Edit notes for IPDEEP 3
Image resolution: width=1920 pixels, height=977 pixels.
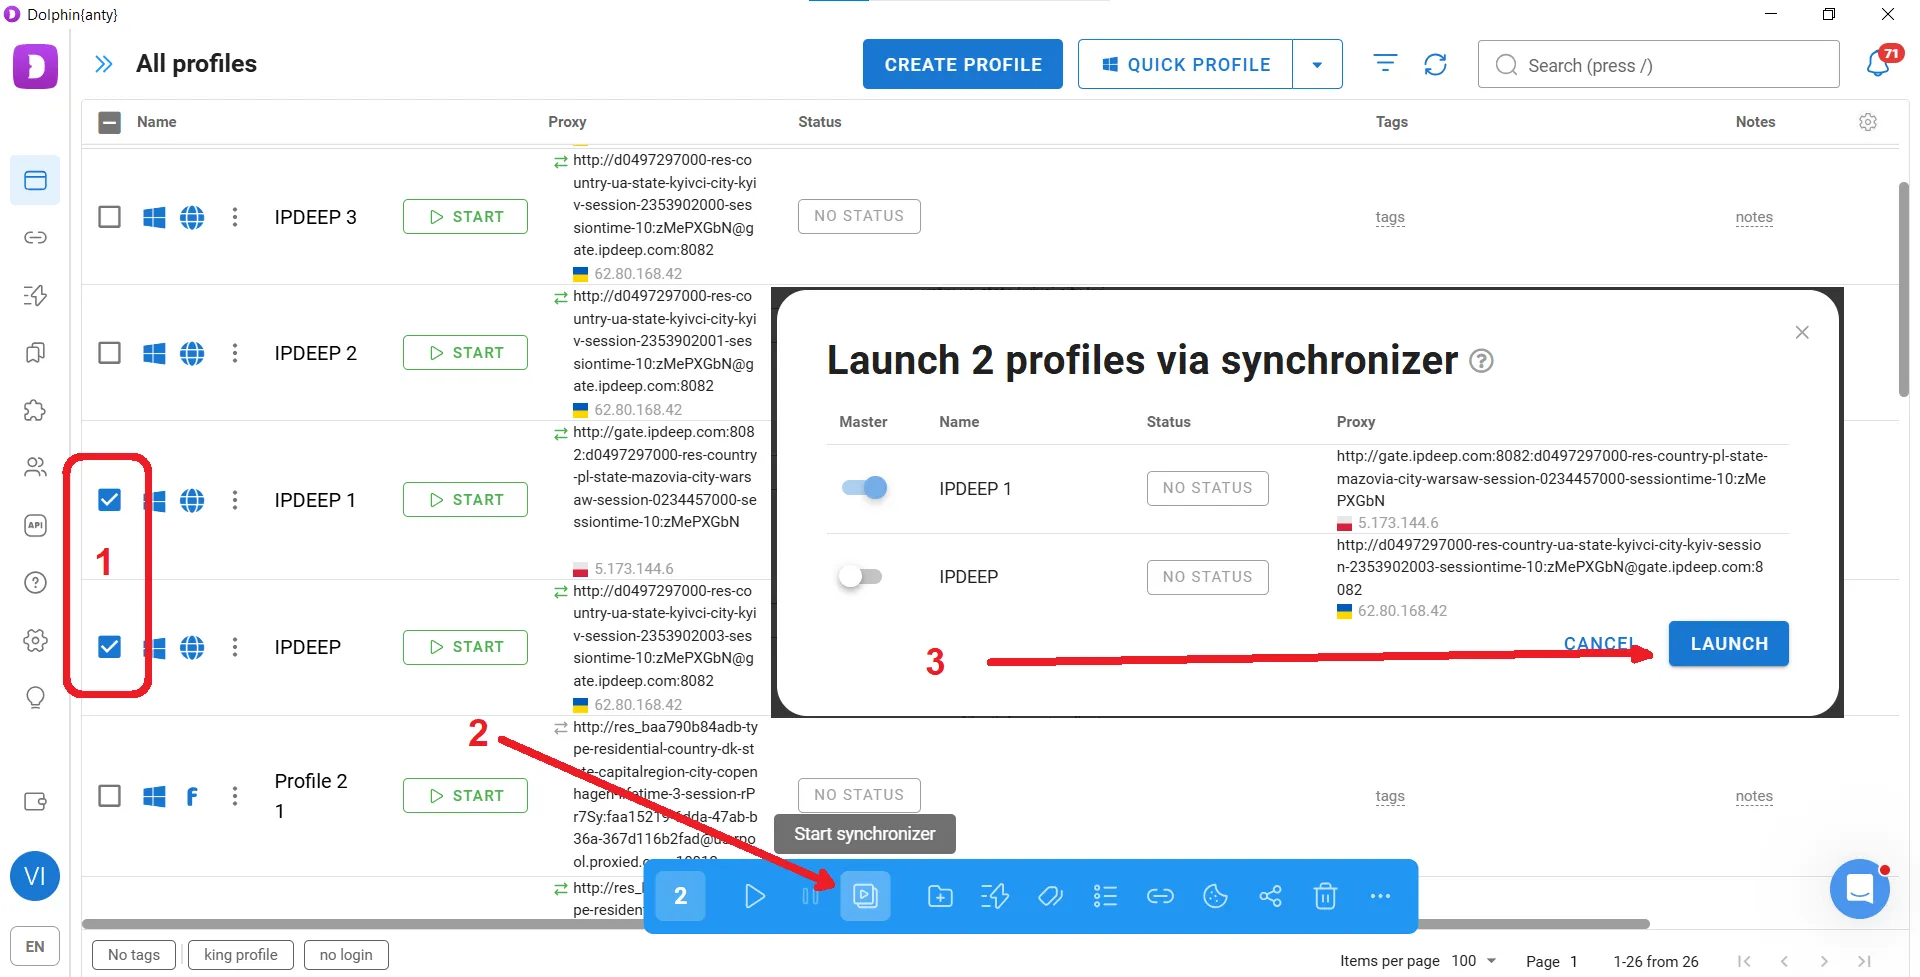click(1754, 217)
